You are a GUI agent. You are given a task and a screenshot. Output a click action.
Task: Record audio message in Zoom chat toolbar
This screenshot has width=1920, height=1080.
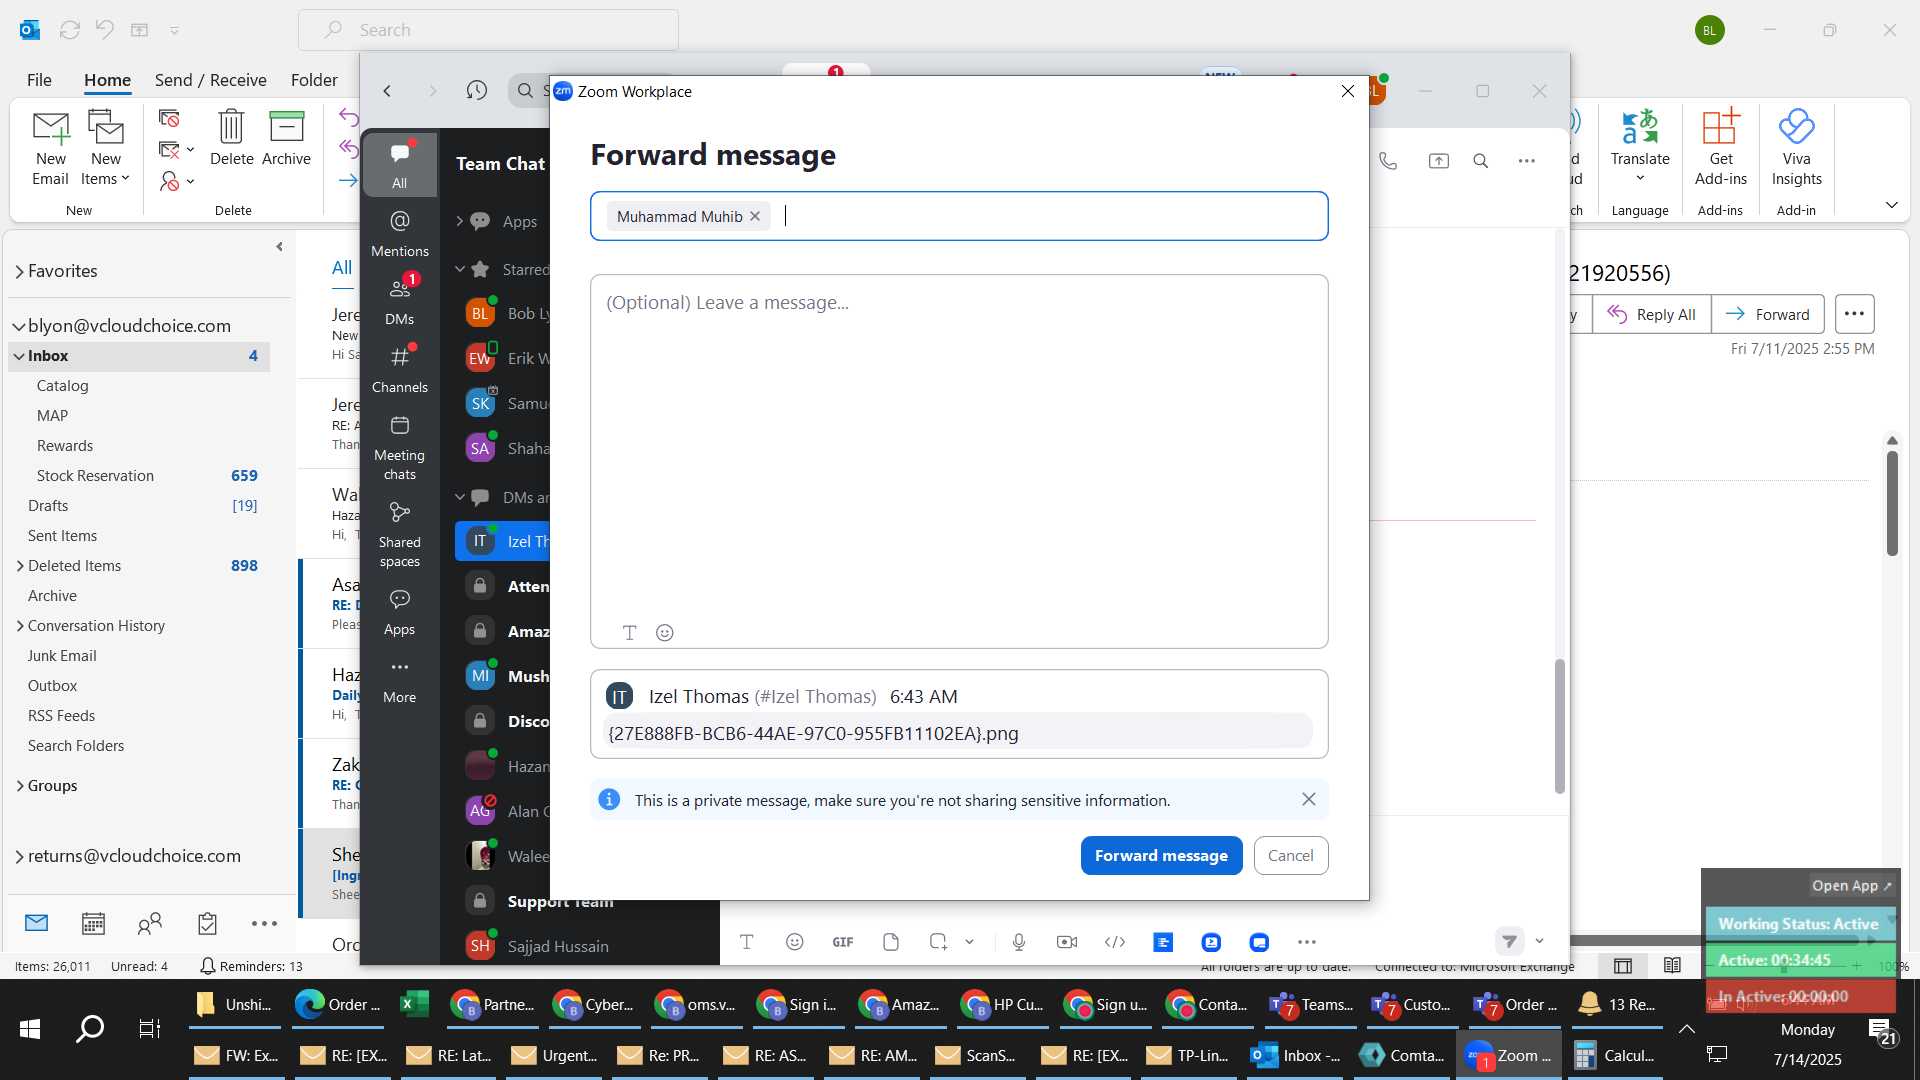[1019, 942]
